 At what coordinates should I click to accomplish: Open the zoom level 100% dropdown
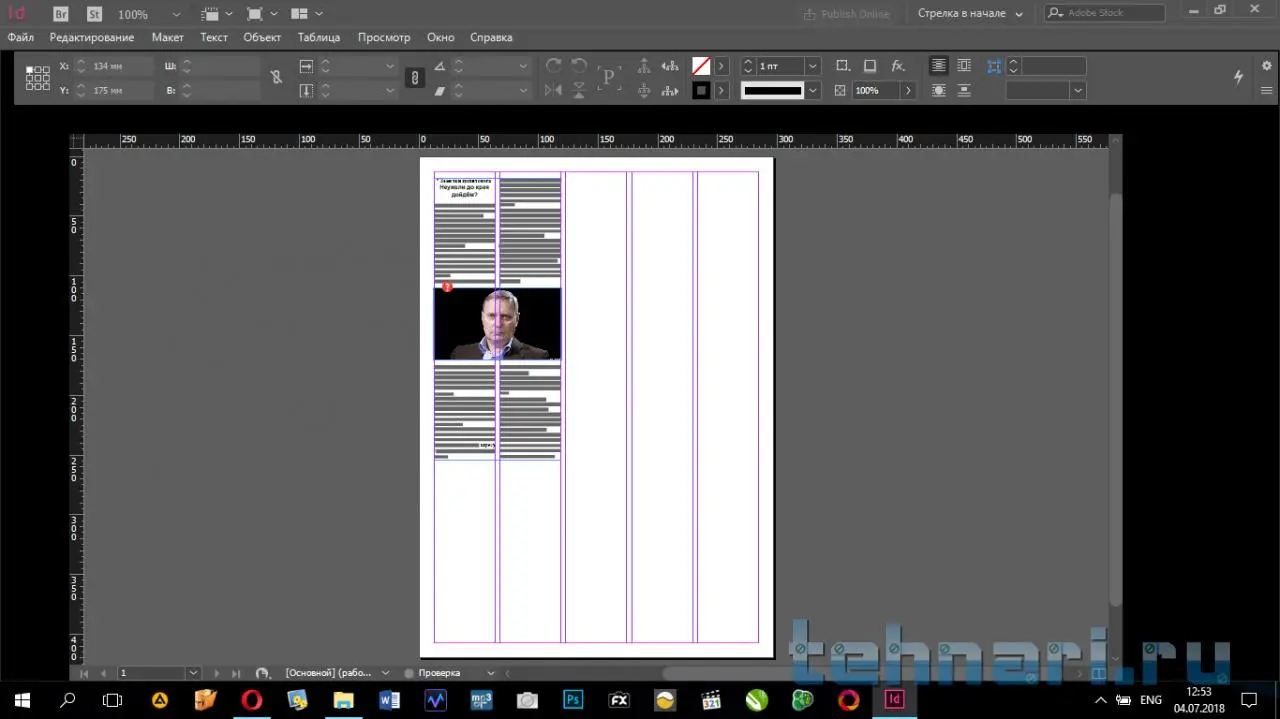point(176,15)
